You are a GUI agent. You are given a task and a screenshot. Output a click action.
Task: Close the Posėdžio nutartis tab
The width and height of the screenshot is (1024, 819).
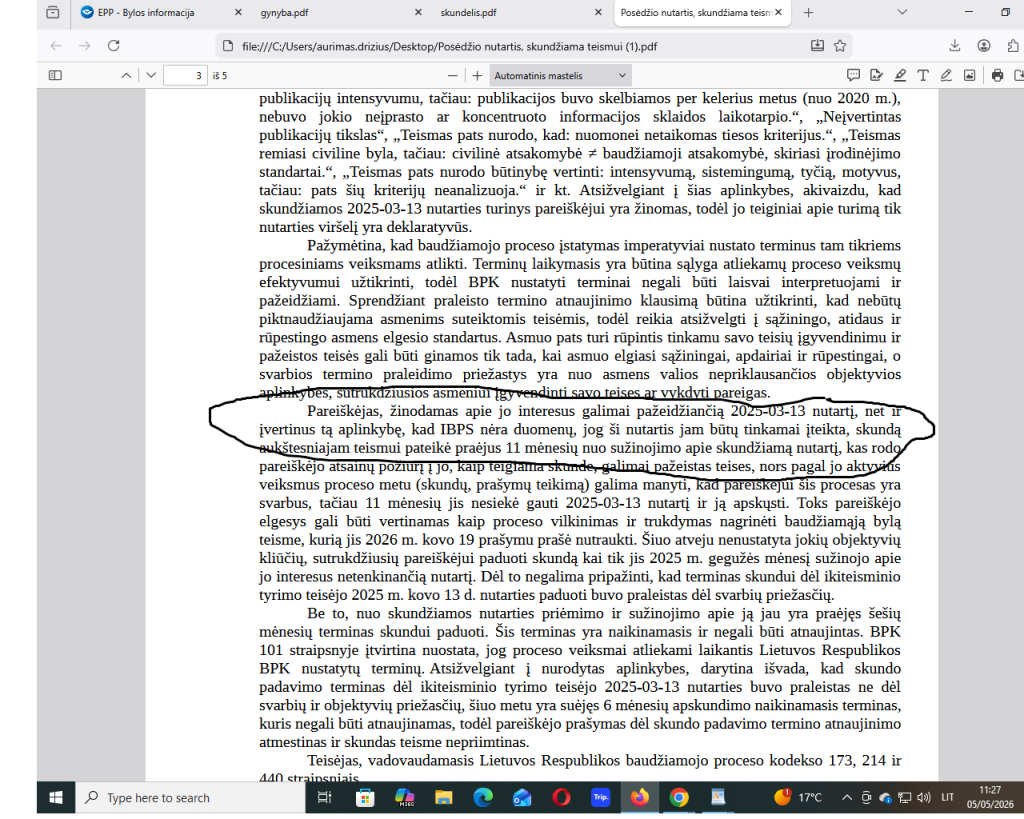(x=778, y=12)
